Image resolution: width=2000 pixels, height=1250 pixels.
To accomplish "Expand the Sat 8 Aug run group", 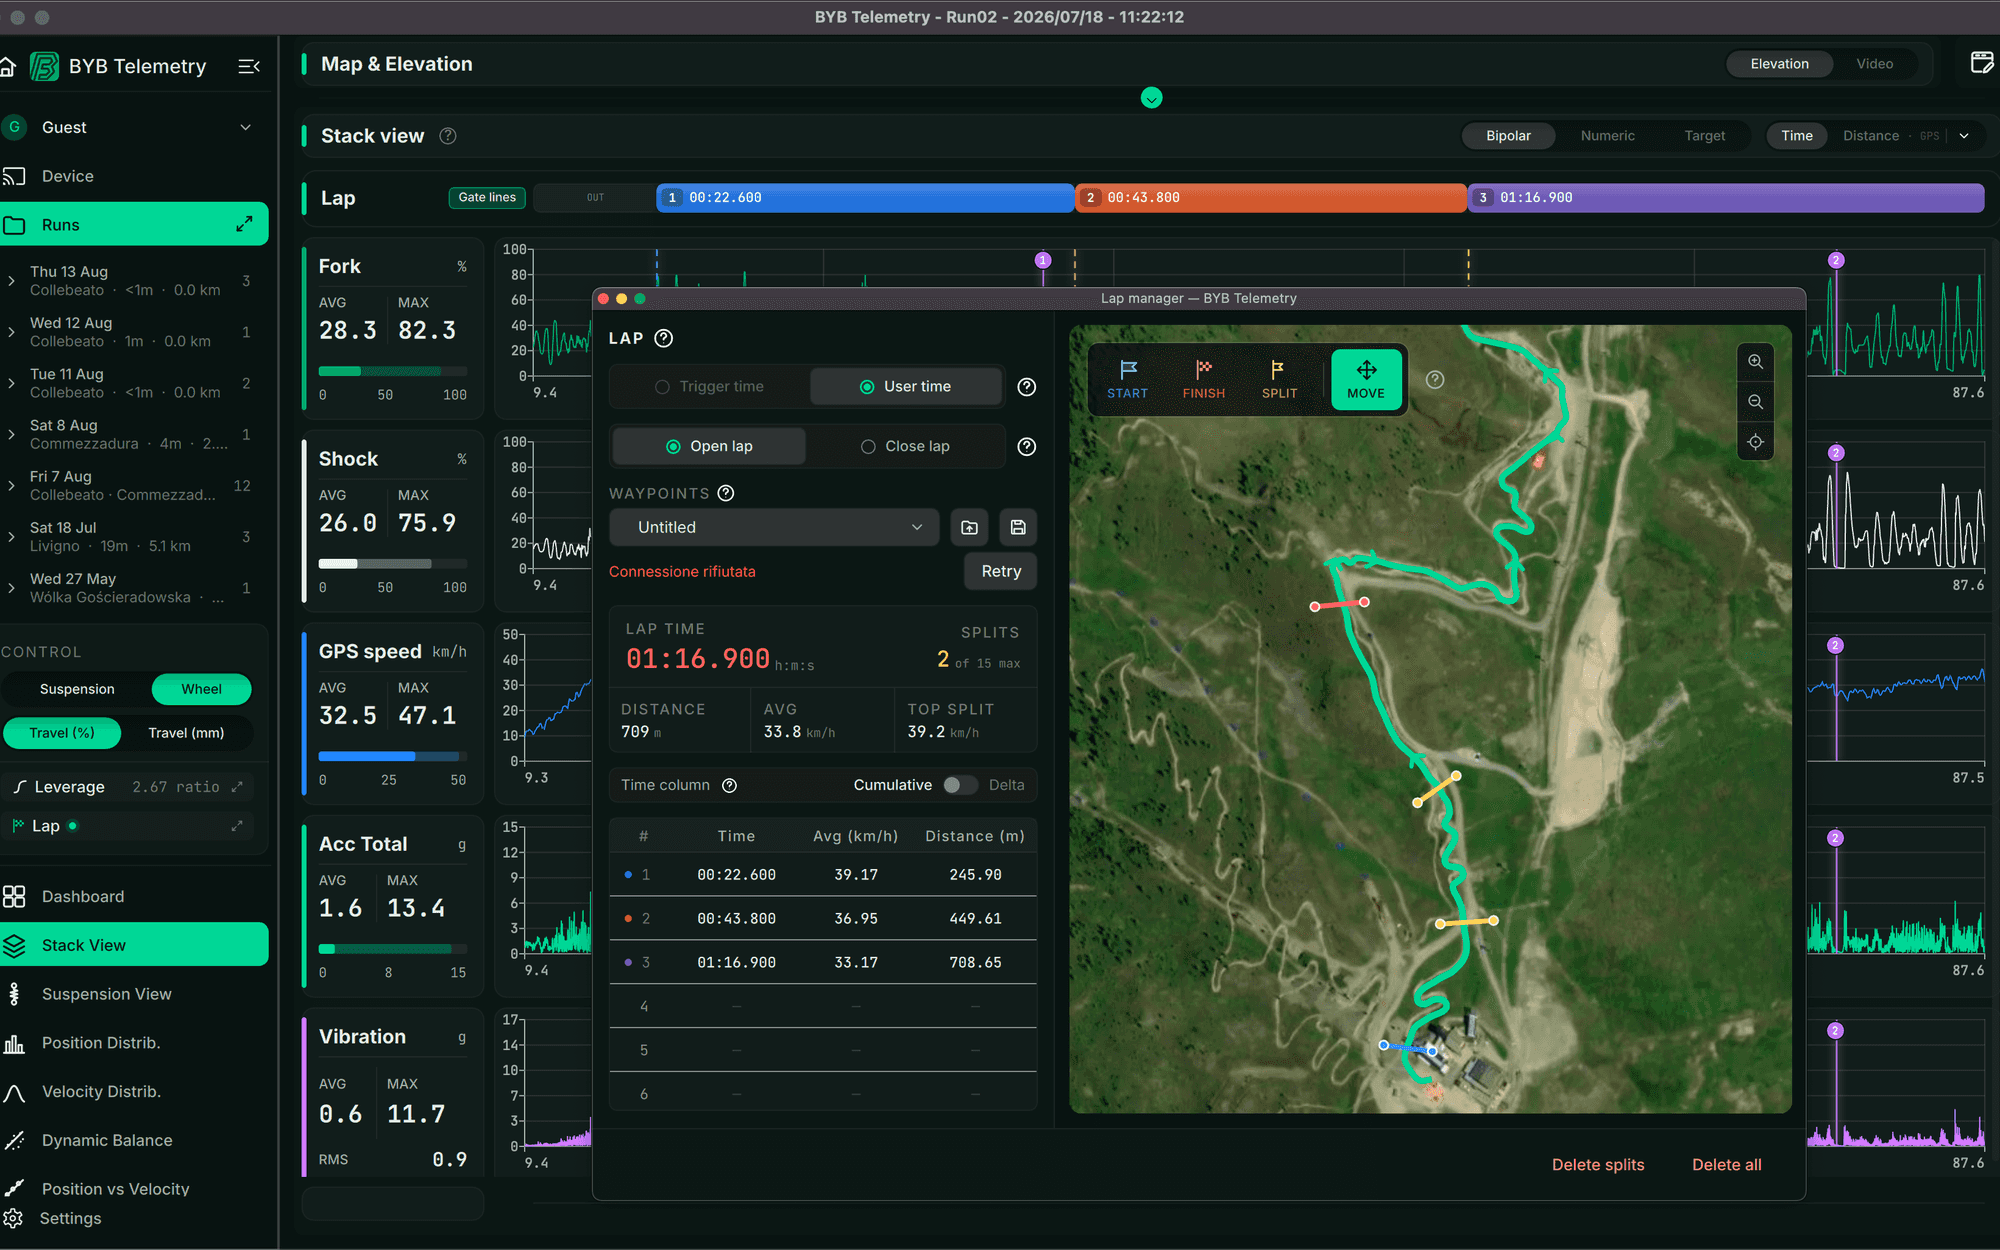I will click(11, 435).
